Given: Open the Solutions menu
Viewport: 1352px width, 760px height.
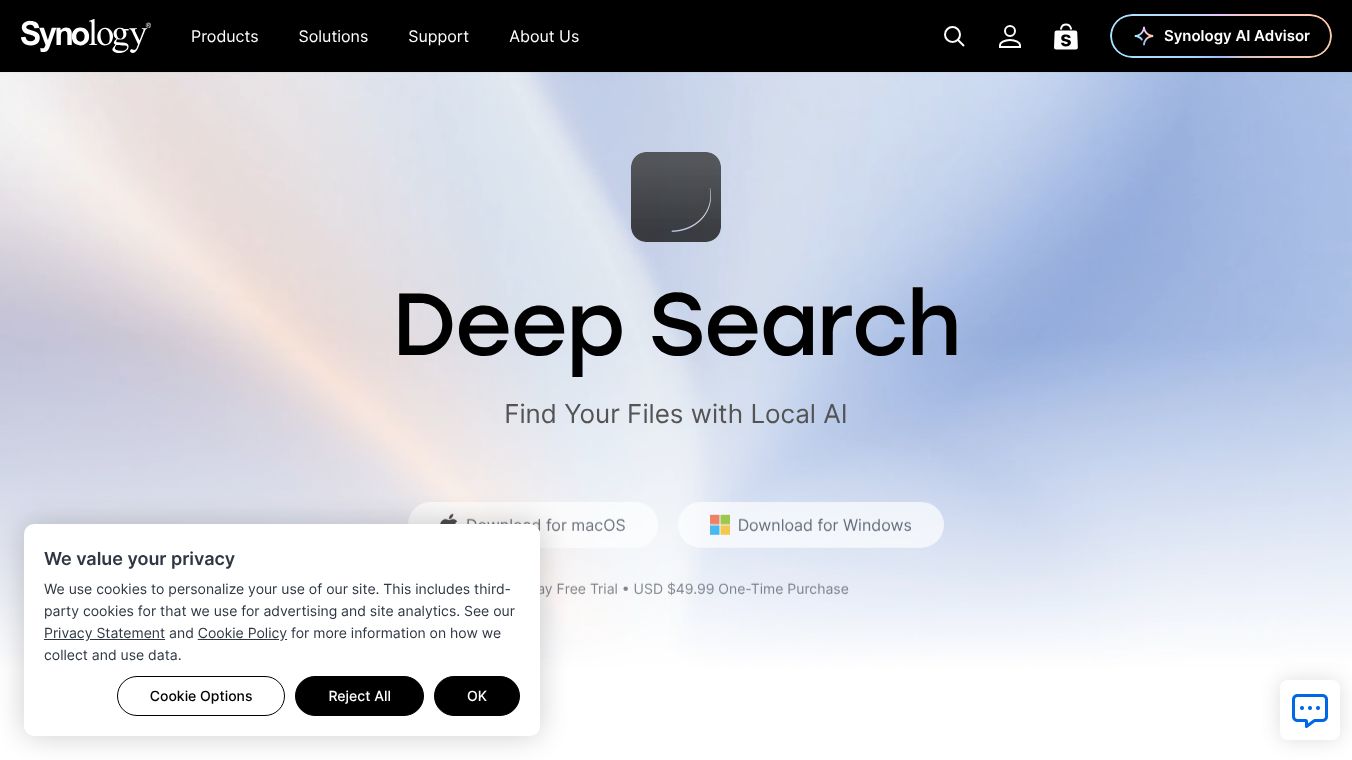Looking at the screenshot, I should [333, 36].
